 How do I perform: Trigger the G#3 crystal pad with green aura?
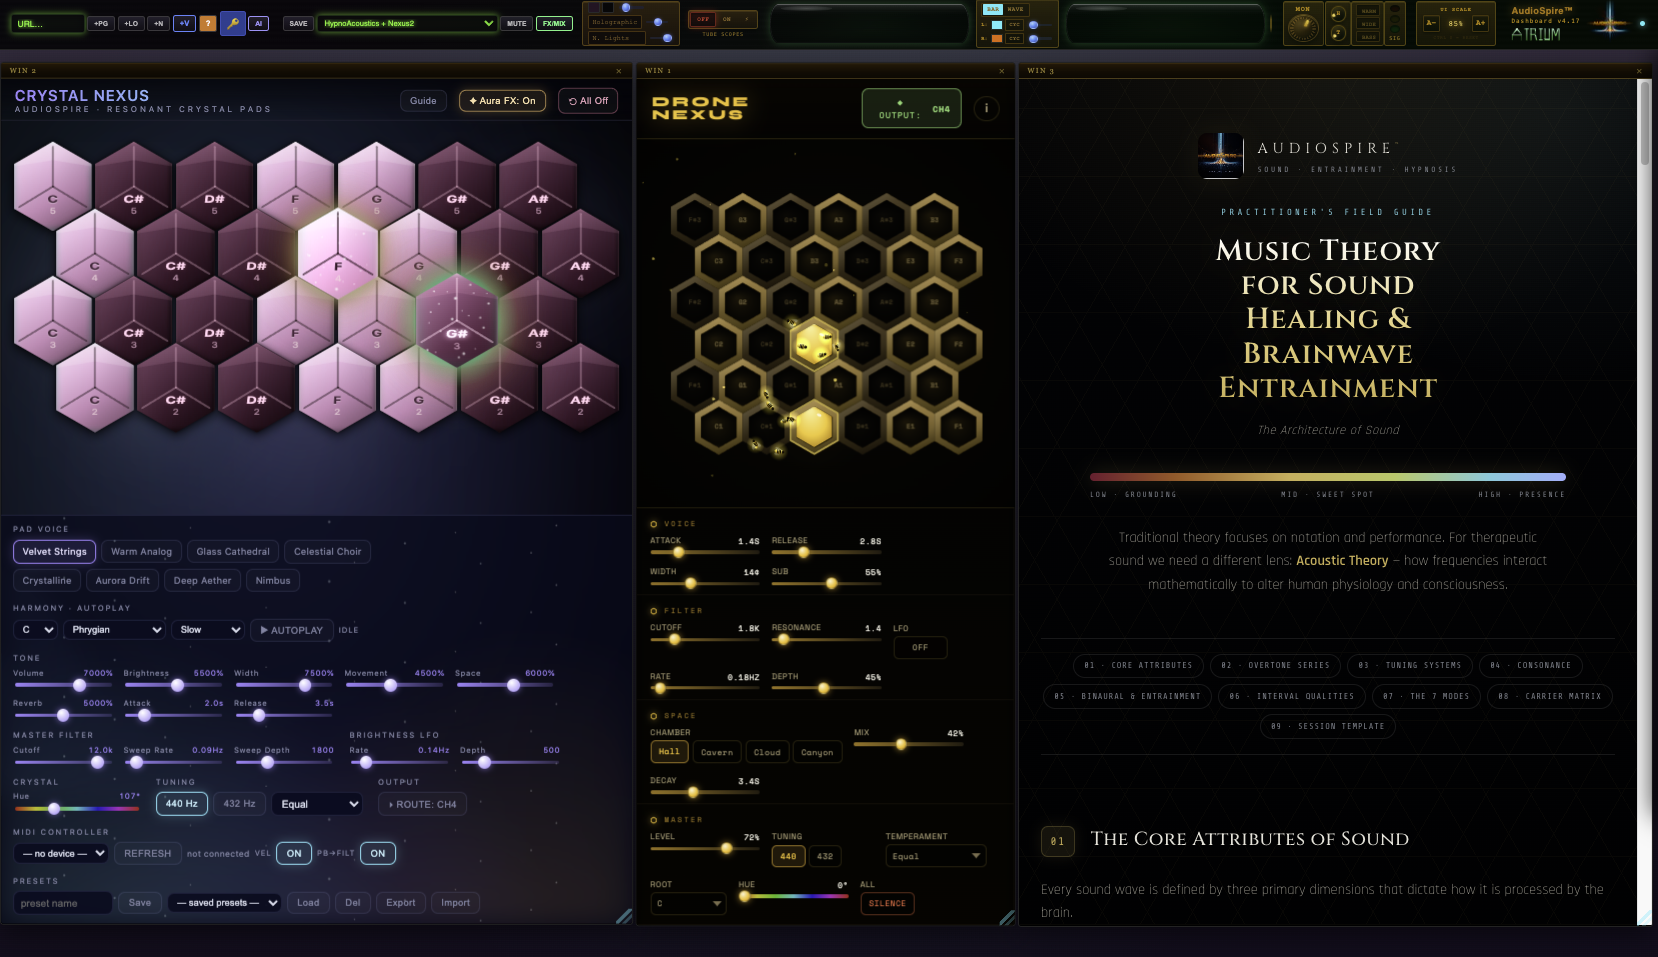(x=457, y=320)
